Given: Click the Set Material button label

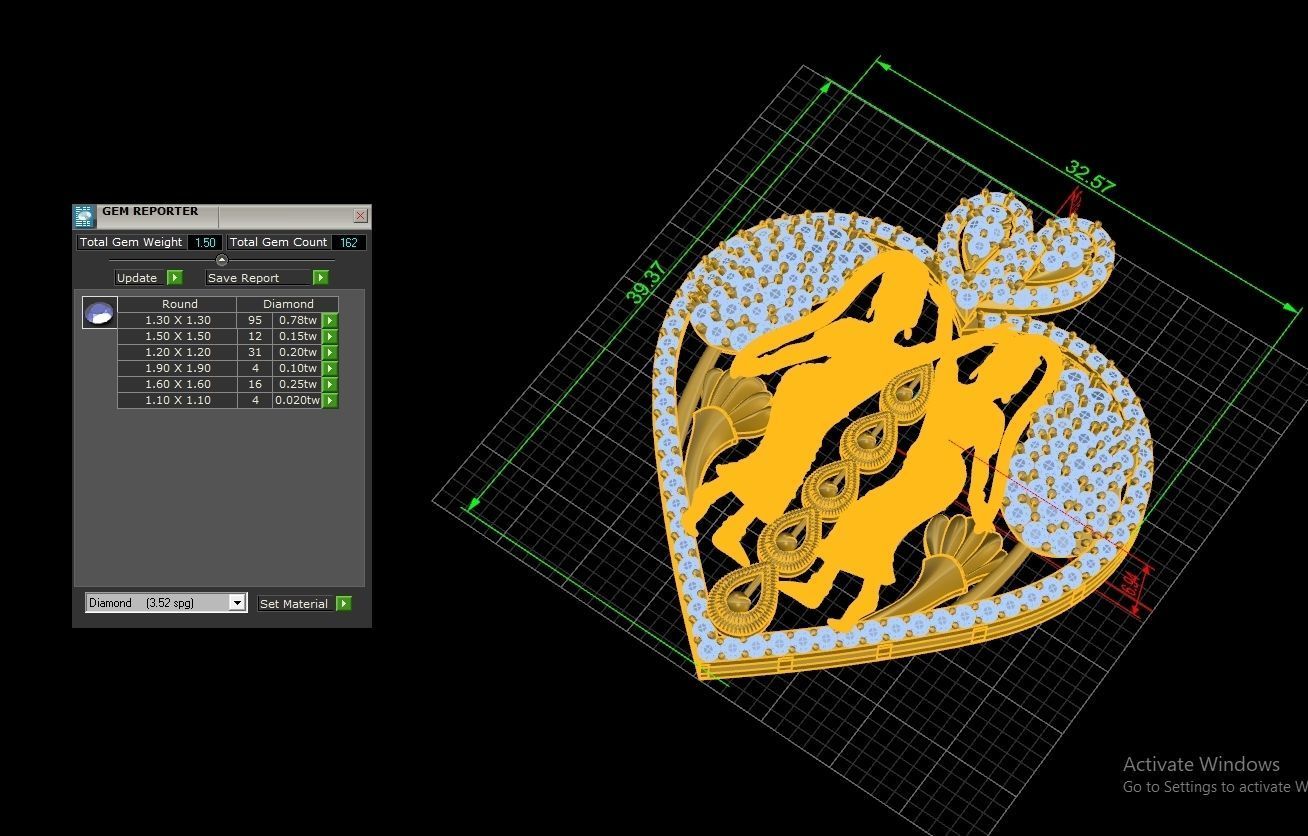Looking at the screenshot, I should (x=294, y=604).
